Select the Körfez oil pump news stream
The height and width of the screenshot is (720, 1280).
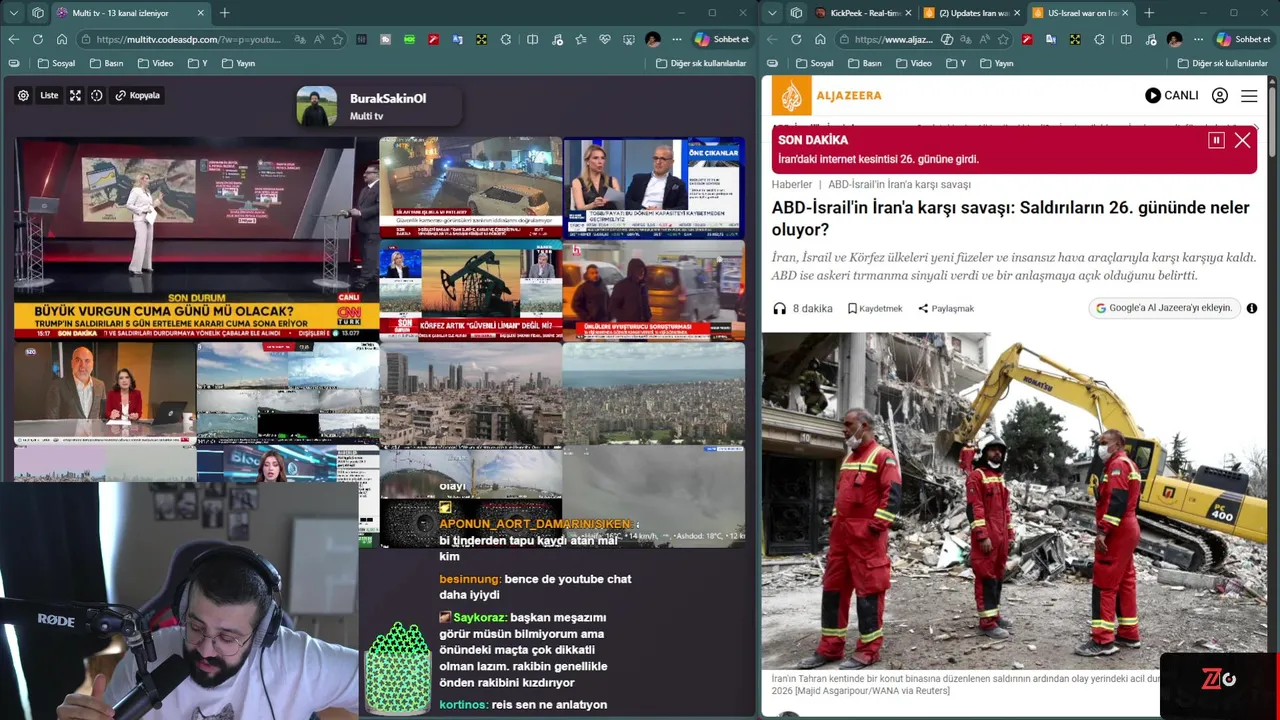(470, 290)
